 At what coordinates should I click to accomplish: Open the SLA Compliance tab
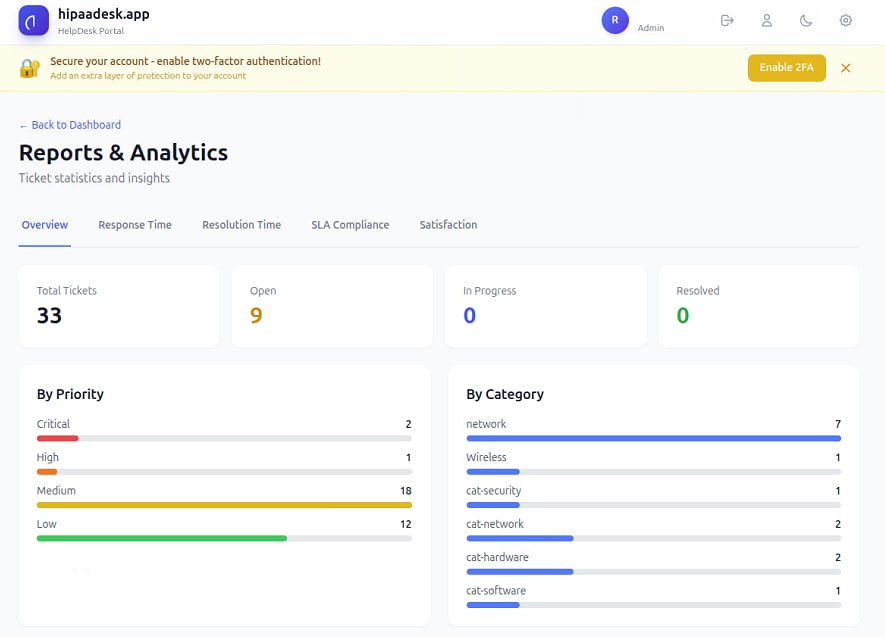(x=350, y=224)
